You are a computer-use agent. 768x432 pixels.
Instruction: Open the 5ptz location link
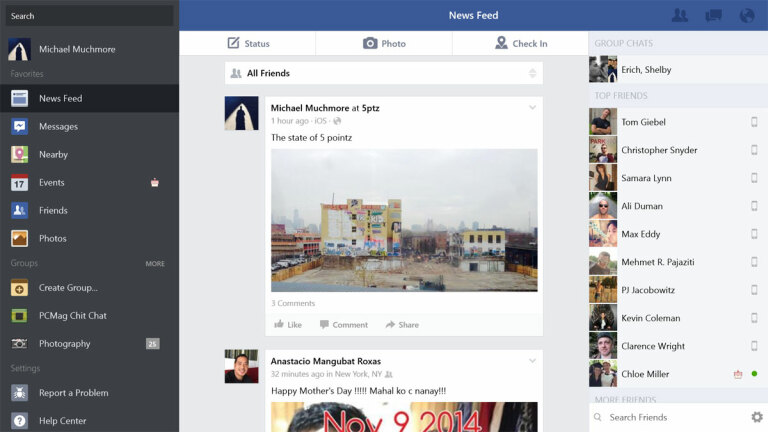(370, 108)
